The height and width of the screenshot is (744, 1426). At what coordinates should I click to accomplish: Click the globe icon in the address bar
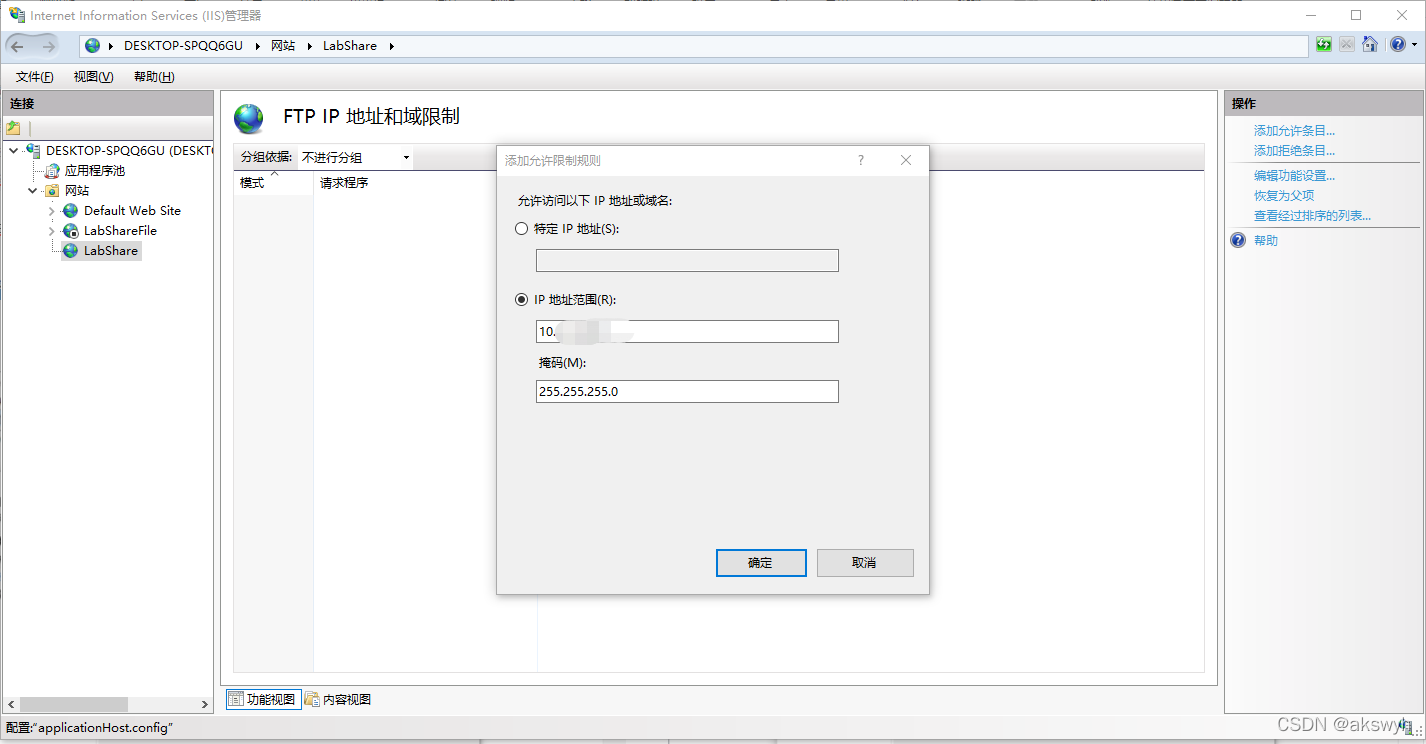click(x=93, y=46)
